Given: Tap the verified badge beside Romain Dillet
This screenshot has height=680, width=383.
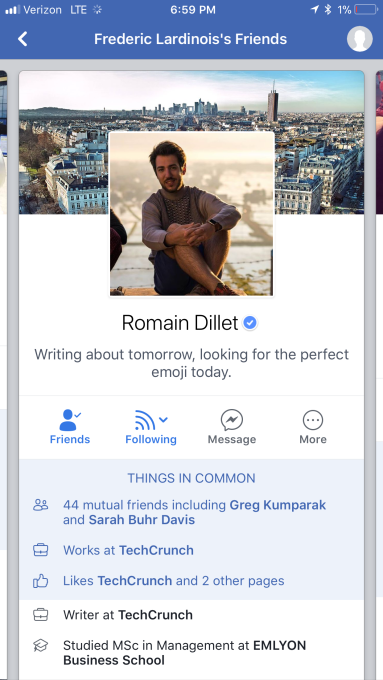Looking at the screenshot, I should 250,323.
